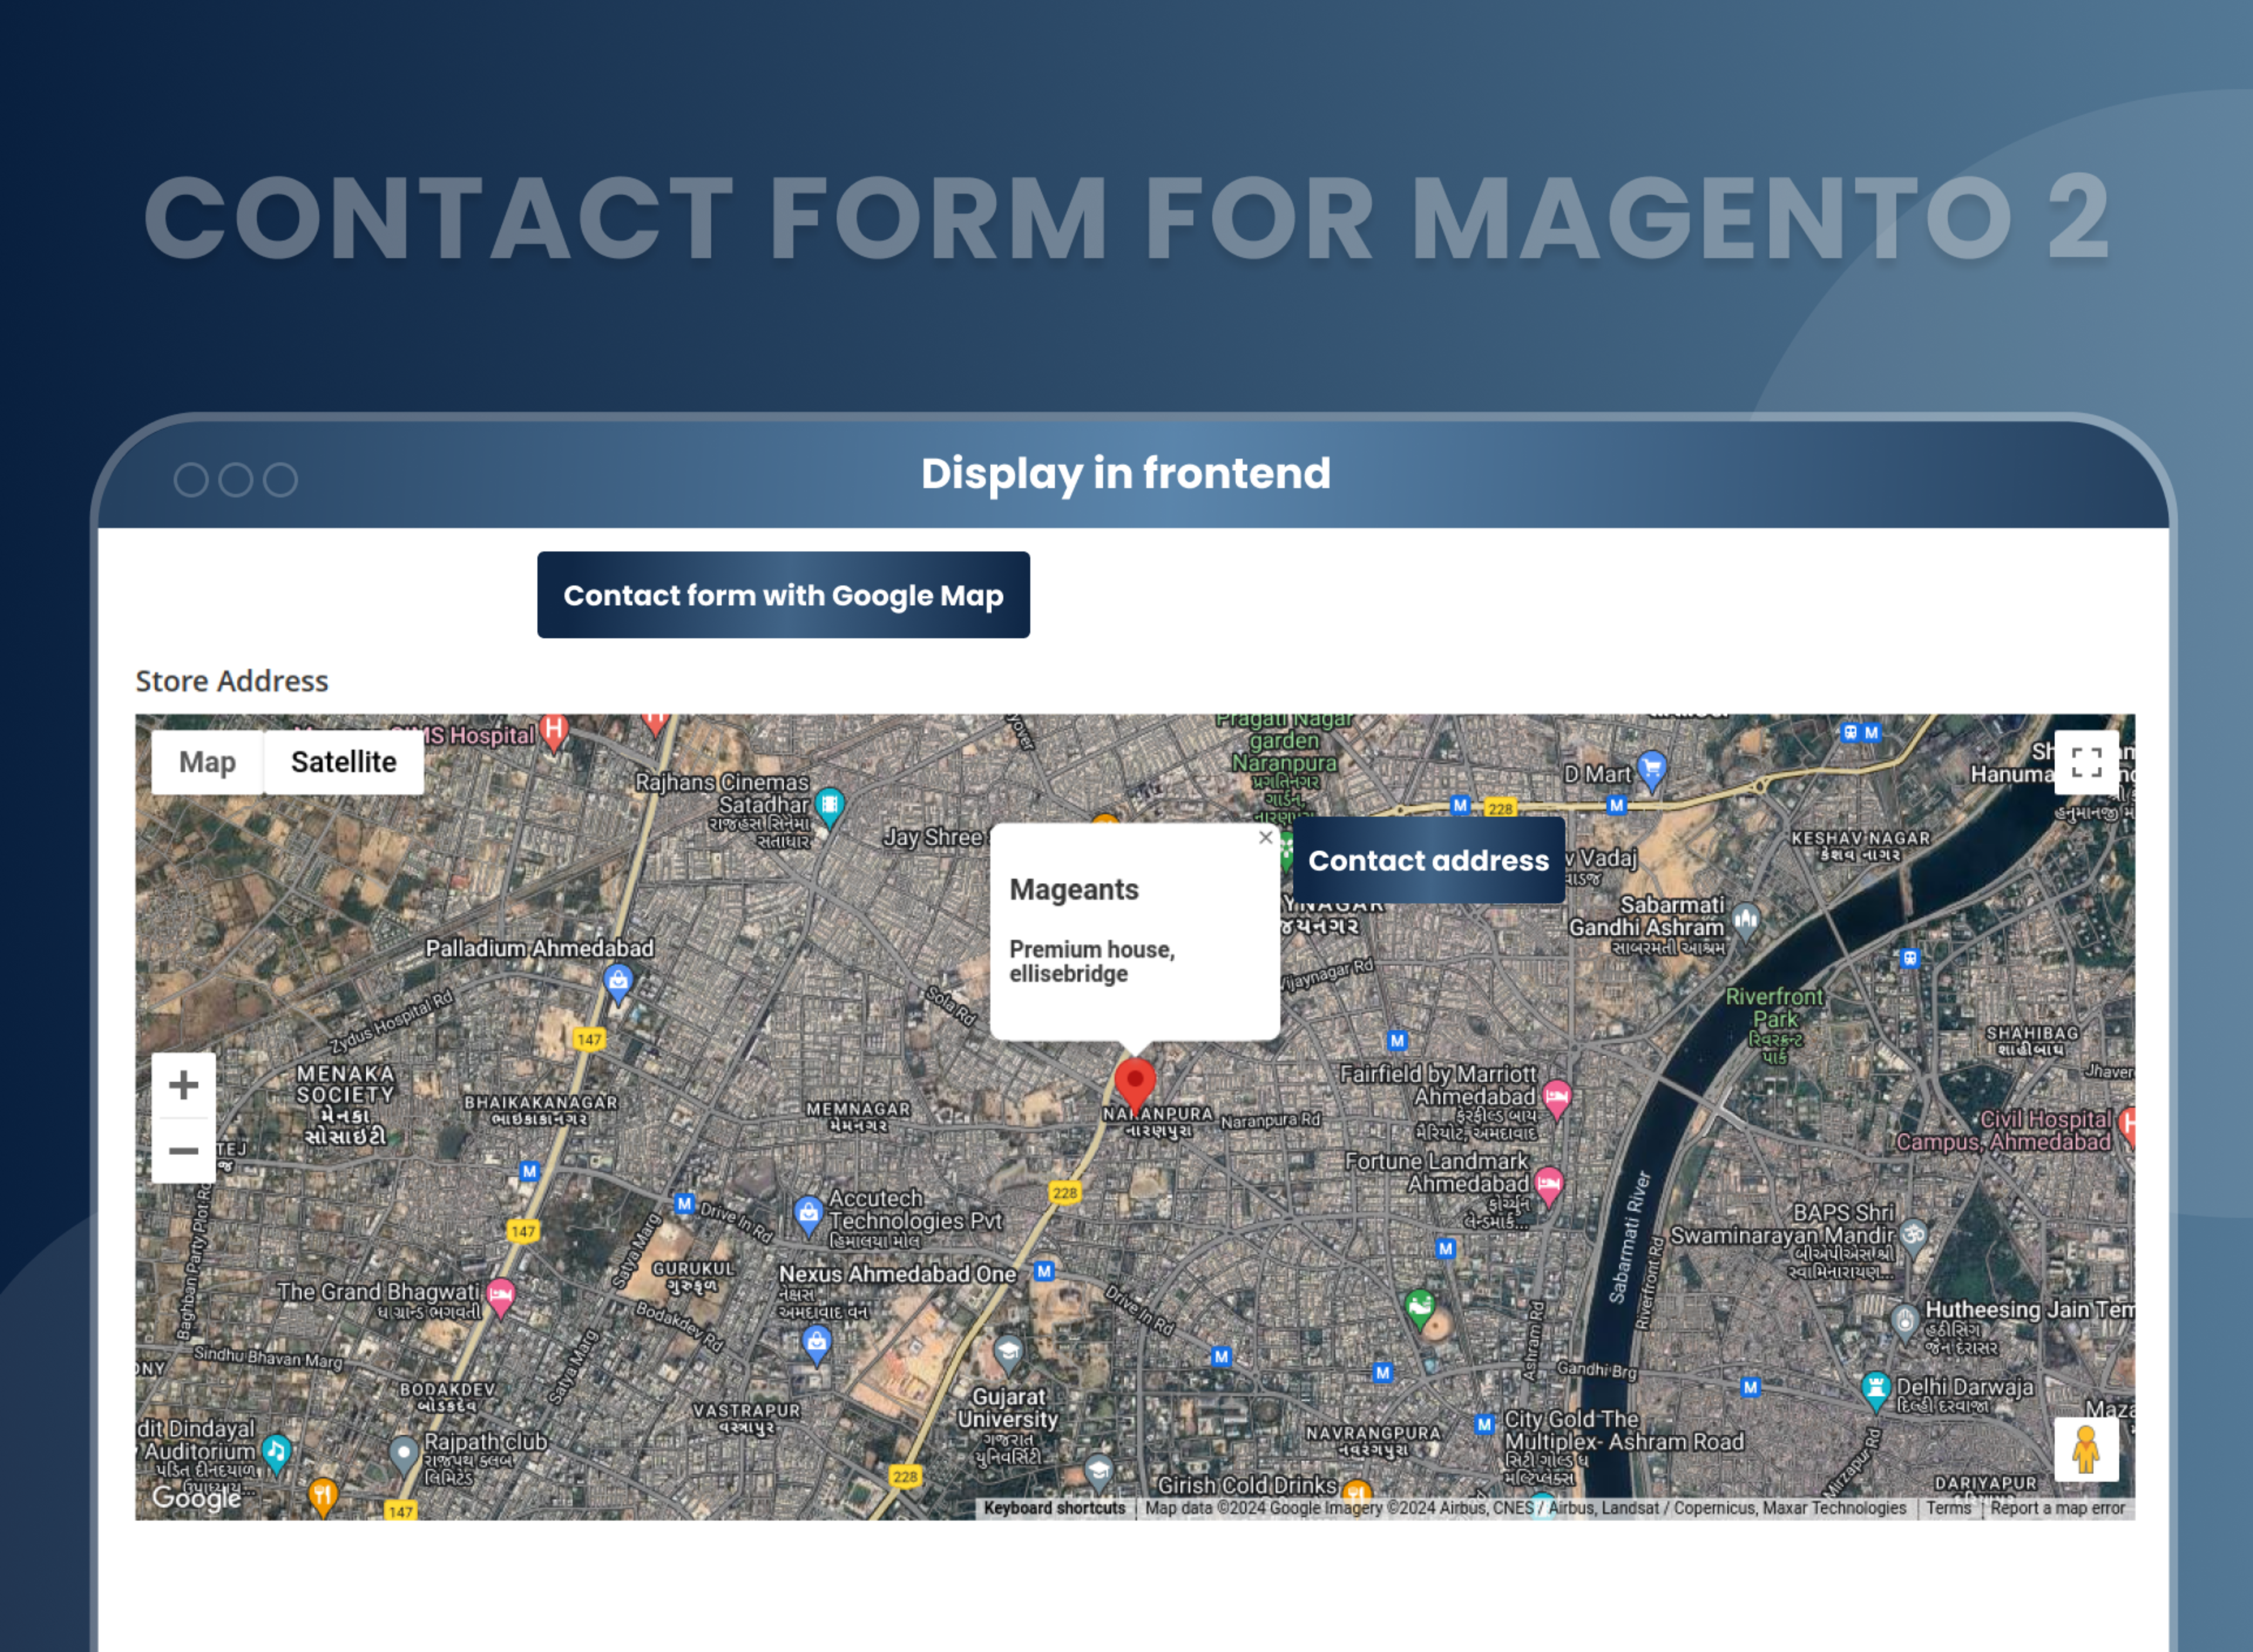This screenshot has height=1652, width=2253.
Task: Click the Contact form with Google Map button
Action: coord(783,595)
